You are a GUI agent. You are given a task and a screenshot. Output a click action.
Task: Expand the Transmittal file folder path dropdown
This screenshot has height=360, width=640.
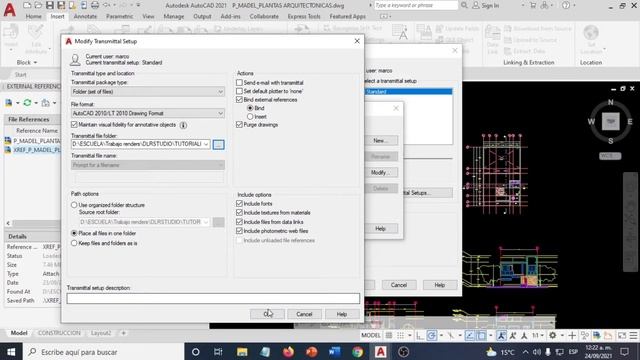206,144
